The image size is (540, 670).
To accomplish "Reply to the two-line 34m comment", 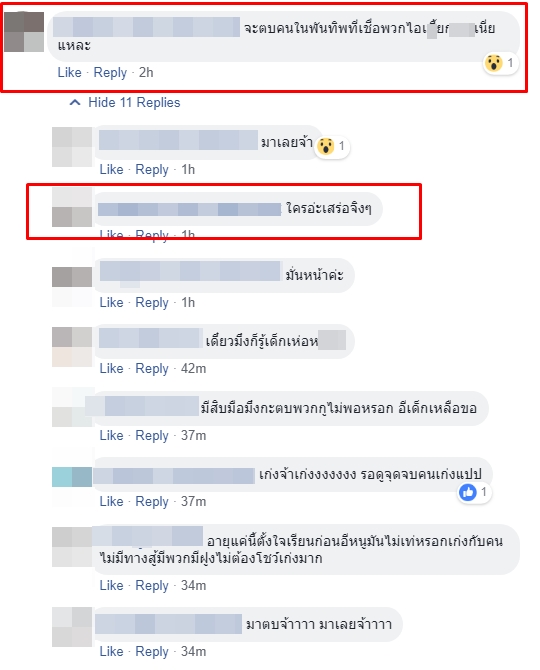I will 152,585.
